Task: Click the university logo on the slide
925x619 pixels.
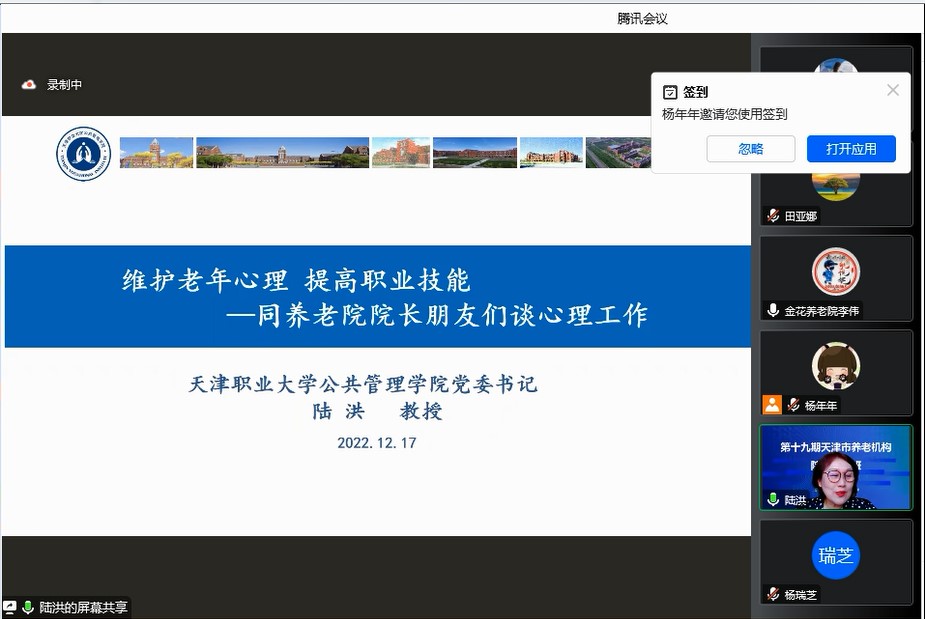Action: click(x=83, y=154)
